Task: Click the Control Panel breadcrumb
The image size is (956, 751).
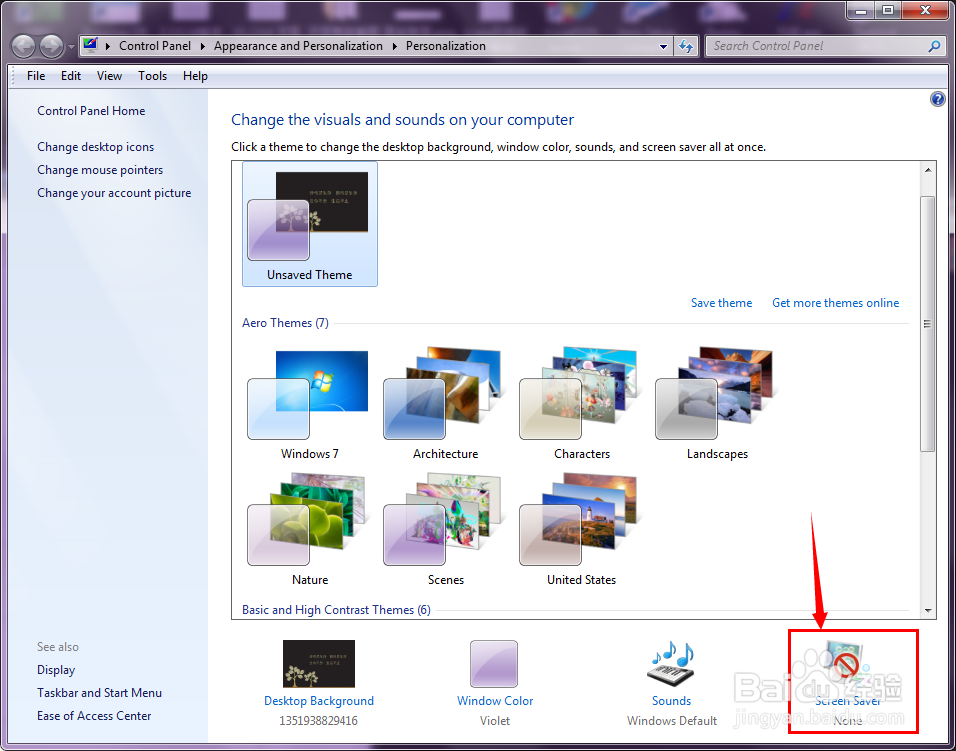Action: click(155, 46)
